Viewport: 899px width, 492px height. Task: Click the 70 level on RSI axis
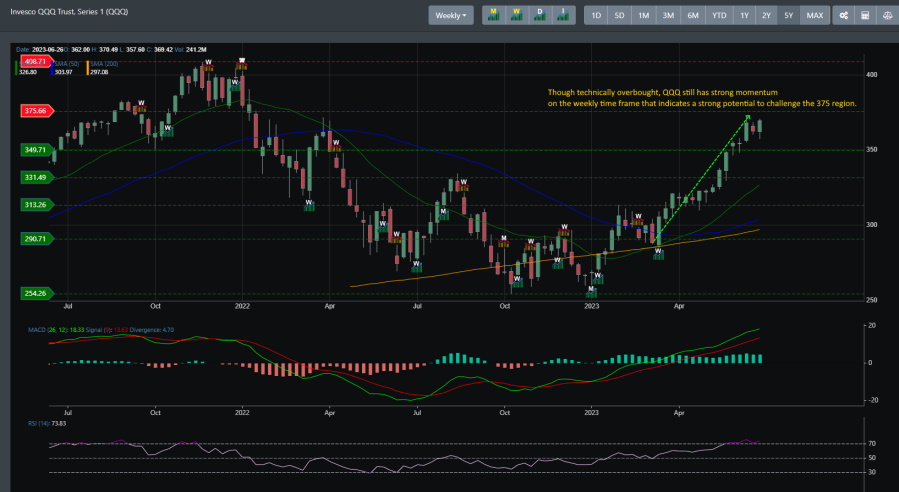871,443
